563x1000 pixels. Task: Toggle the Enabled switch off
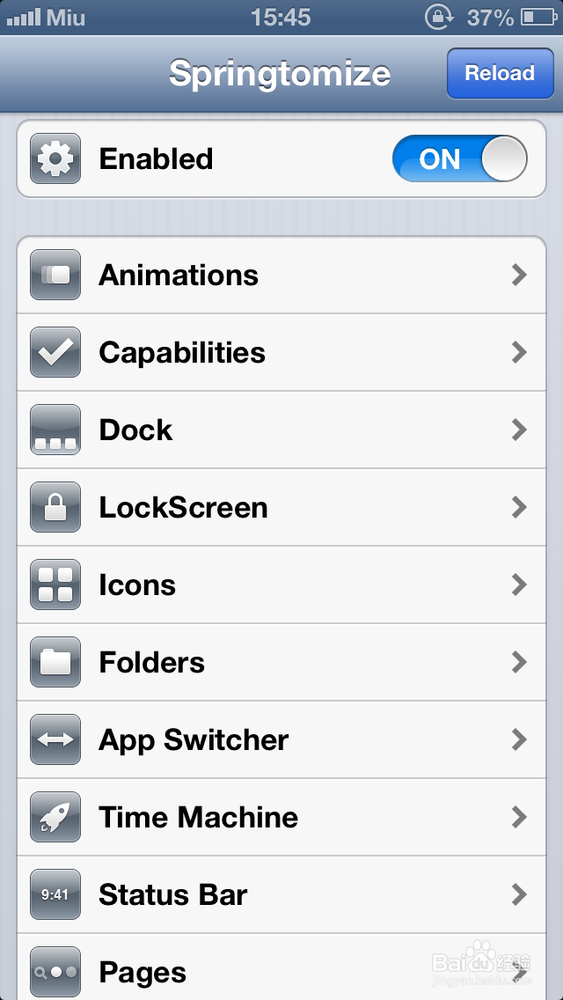pyautogui.click(x=460, y=159)
